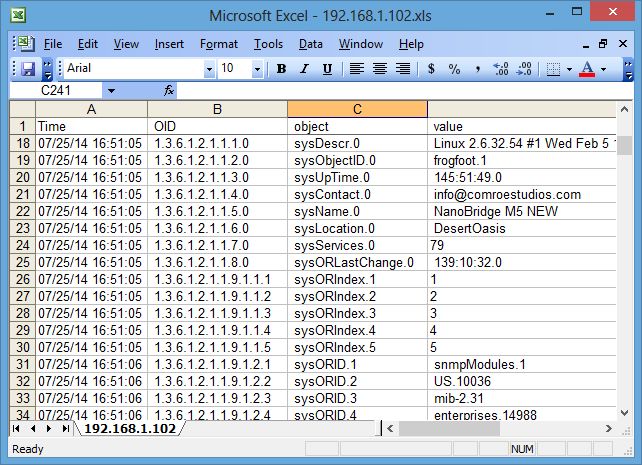
Task: Apply Comma style
Action: click(477, 69)
